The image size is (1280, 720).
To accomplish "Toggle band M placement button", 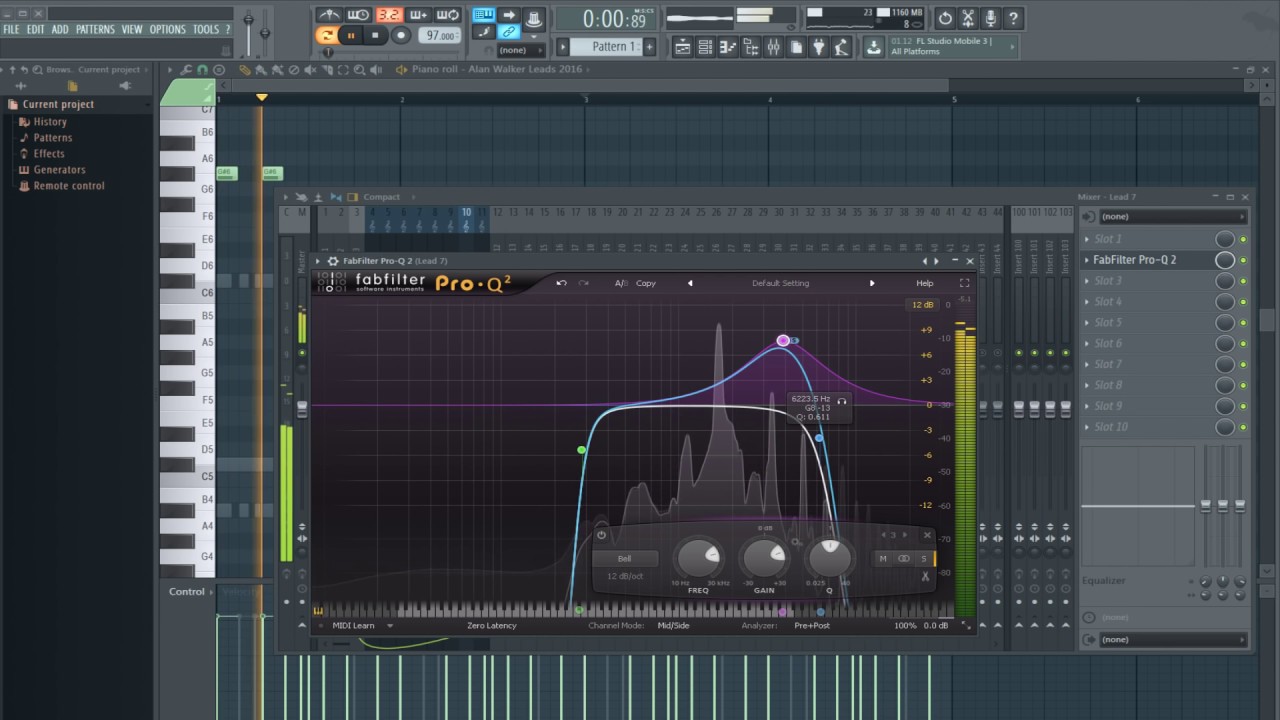I will [883, 559].
